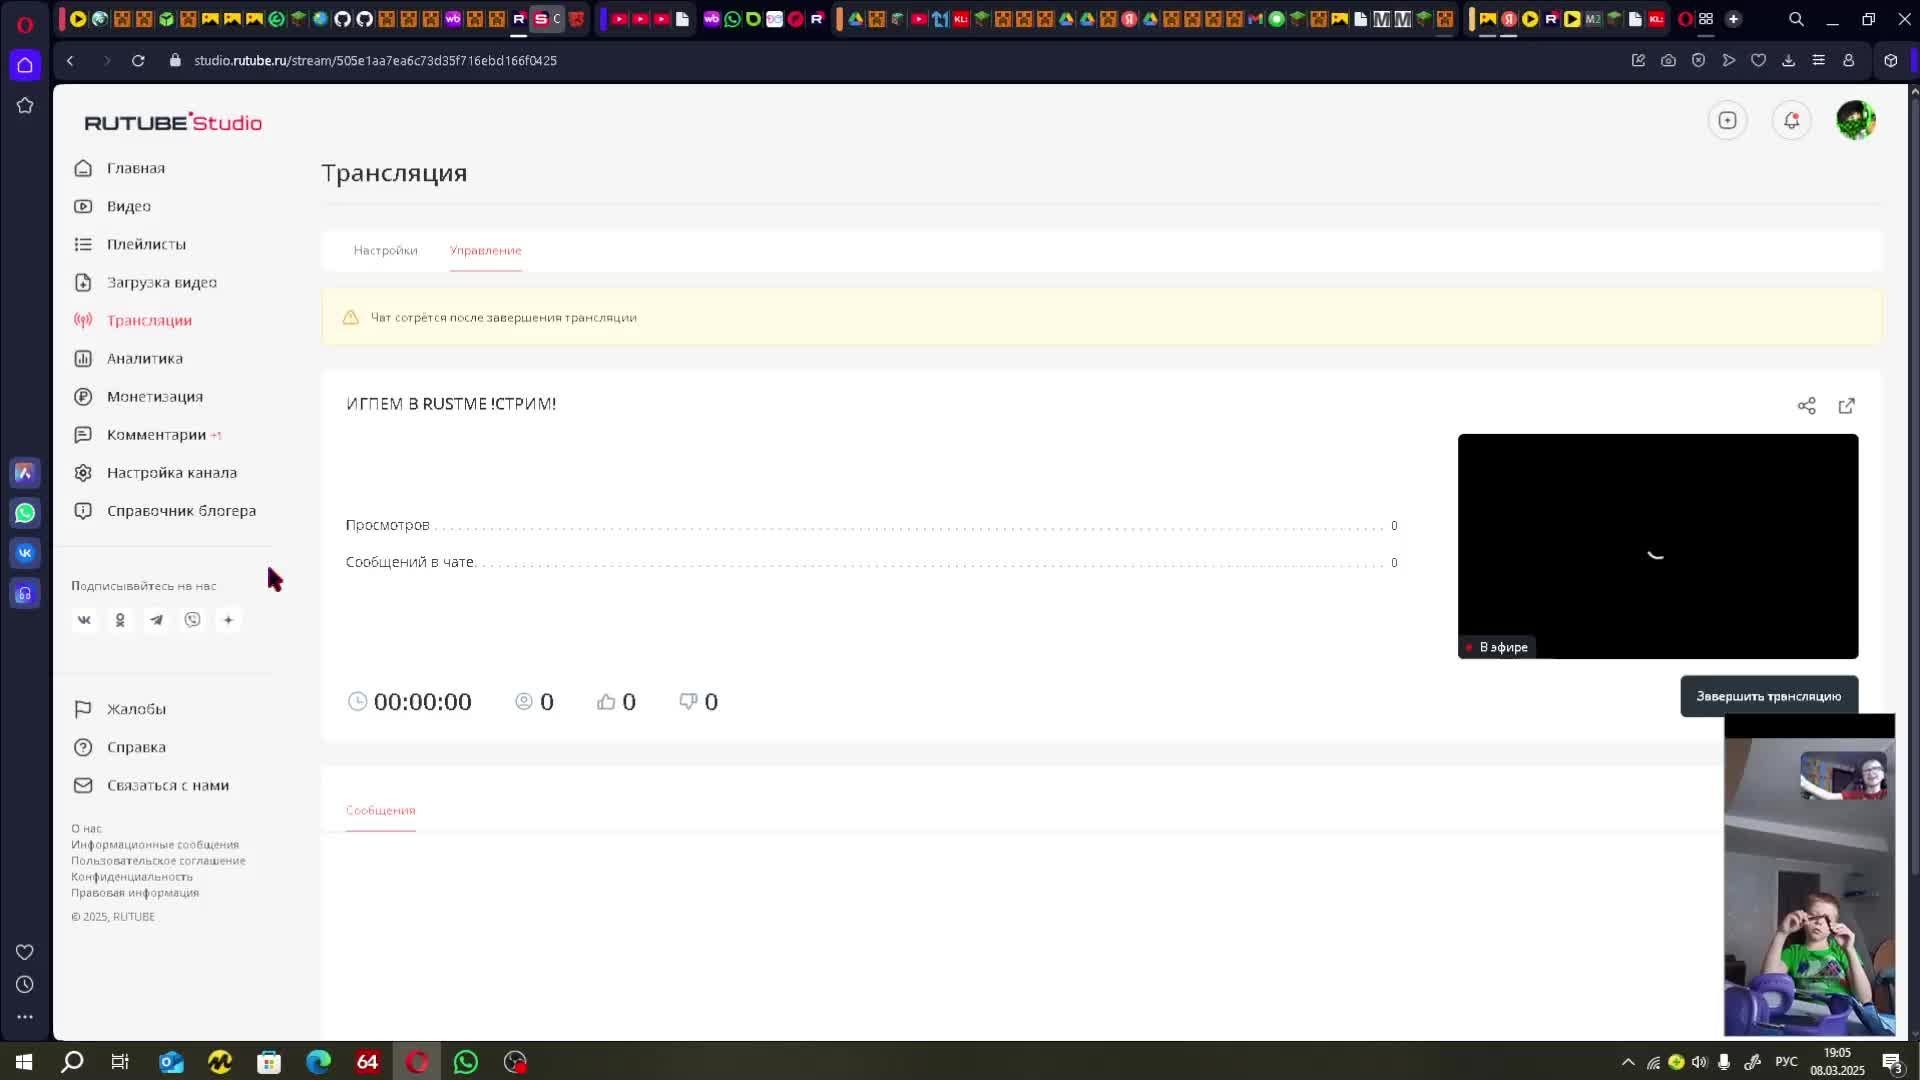Open the Сообщения chat tab
This screenshot has height=1080, width=1920.
point(380,811)
